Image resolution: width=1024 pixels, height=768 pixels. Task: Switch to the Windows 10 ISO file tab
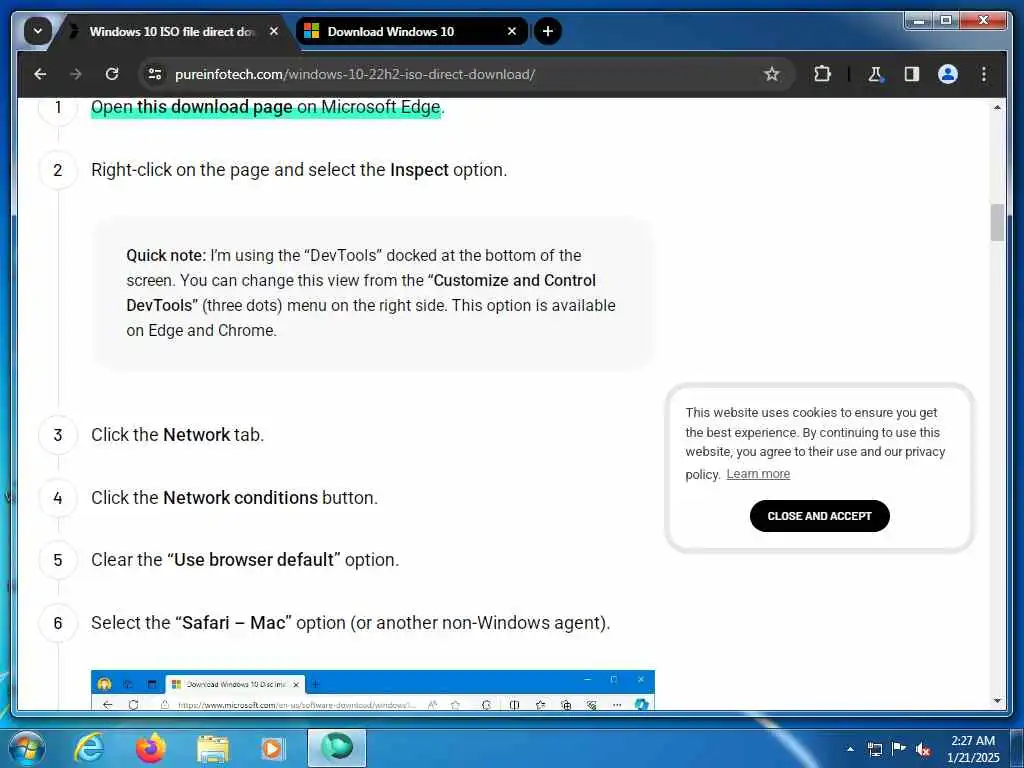click(171, 31)
